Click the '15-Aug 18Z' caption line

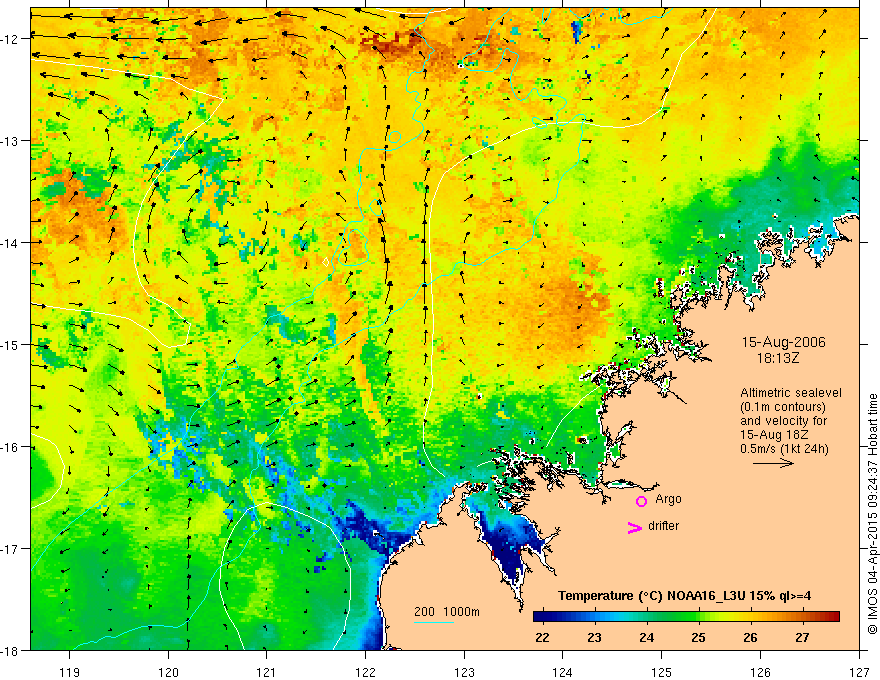pyautogui.click(x=772, y=435)
